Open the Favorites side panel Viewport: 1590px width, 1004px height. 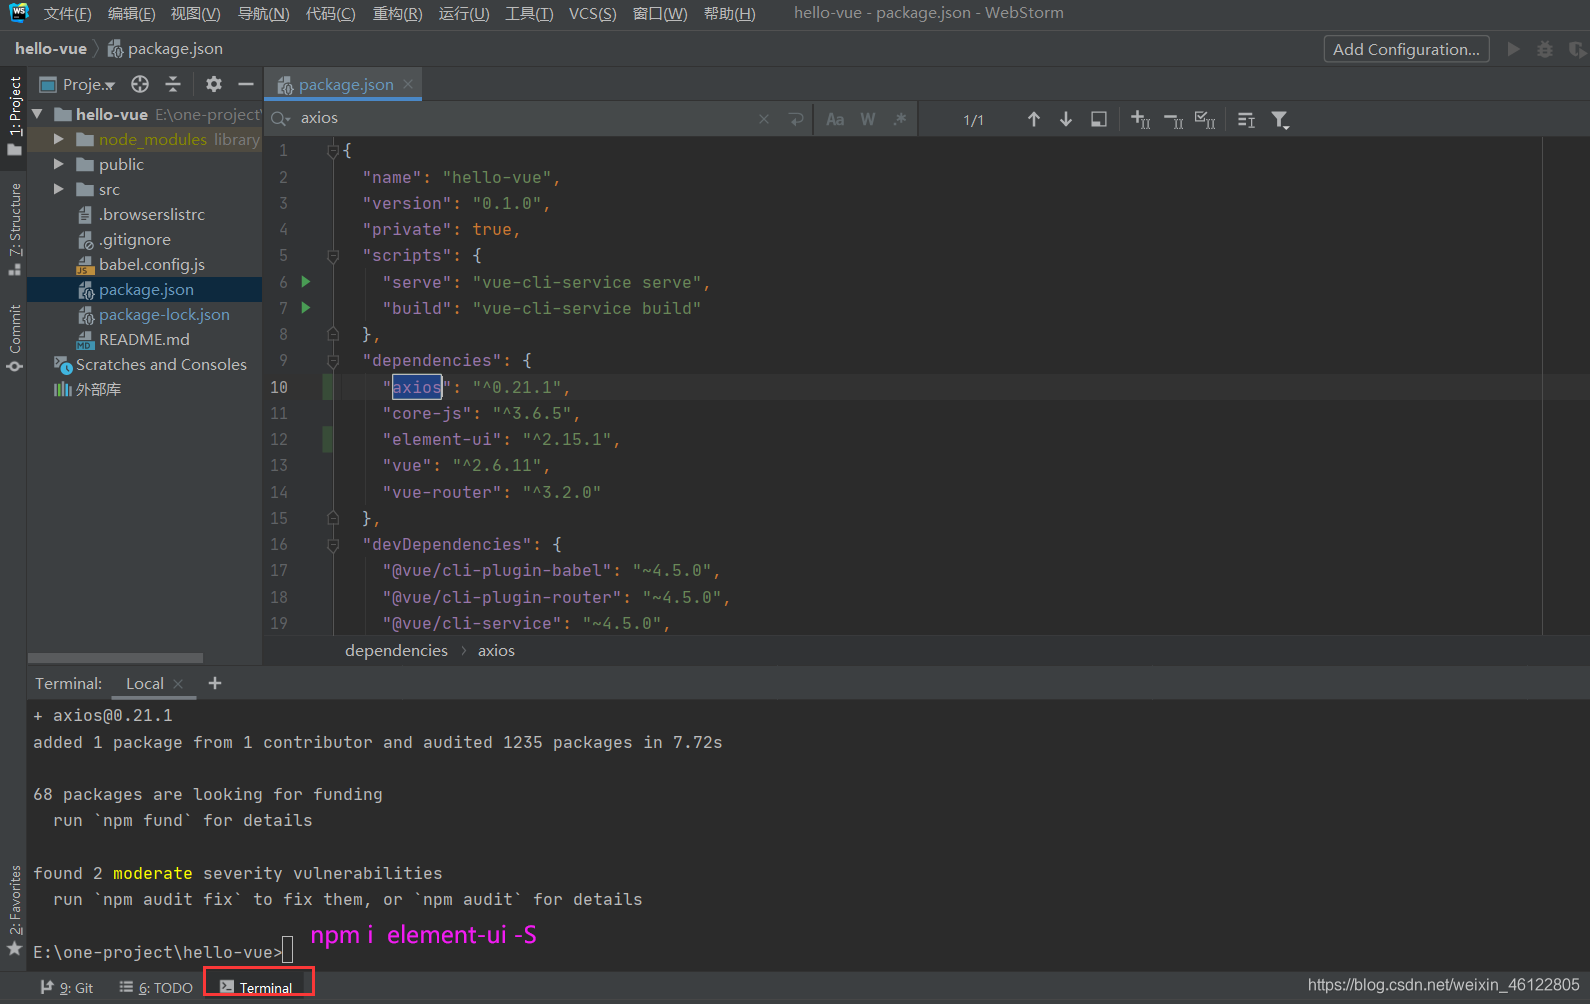coord(14,909)
